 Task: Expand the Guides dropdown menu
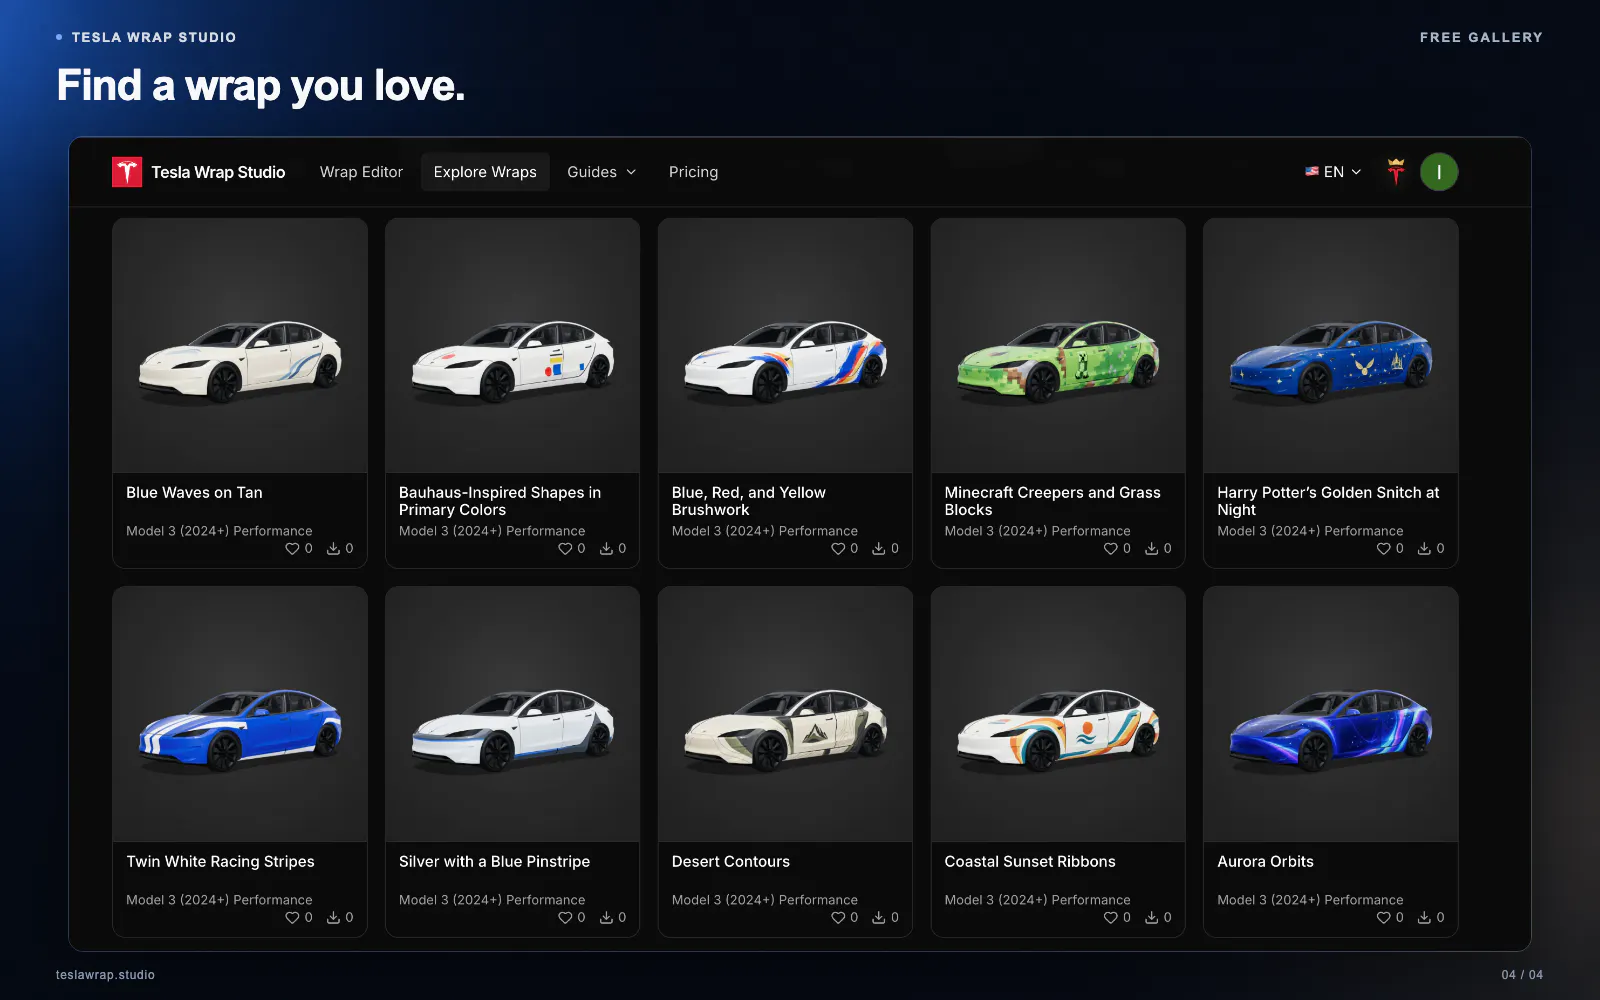602,172
